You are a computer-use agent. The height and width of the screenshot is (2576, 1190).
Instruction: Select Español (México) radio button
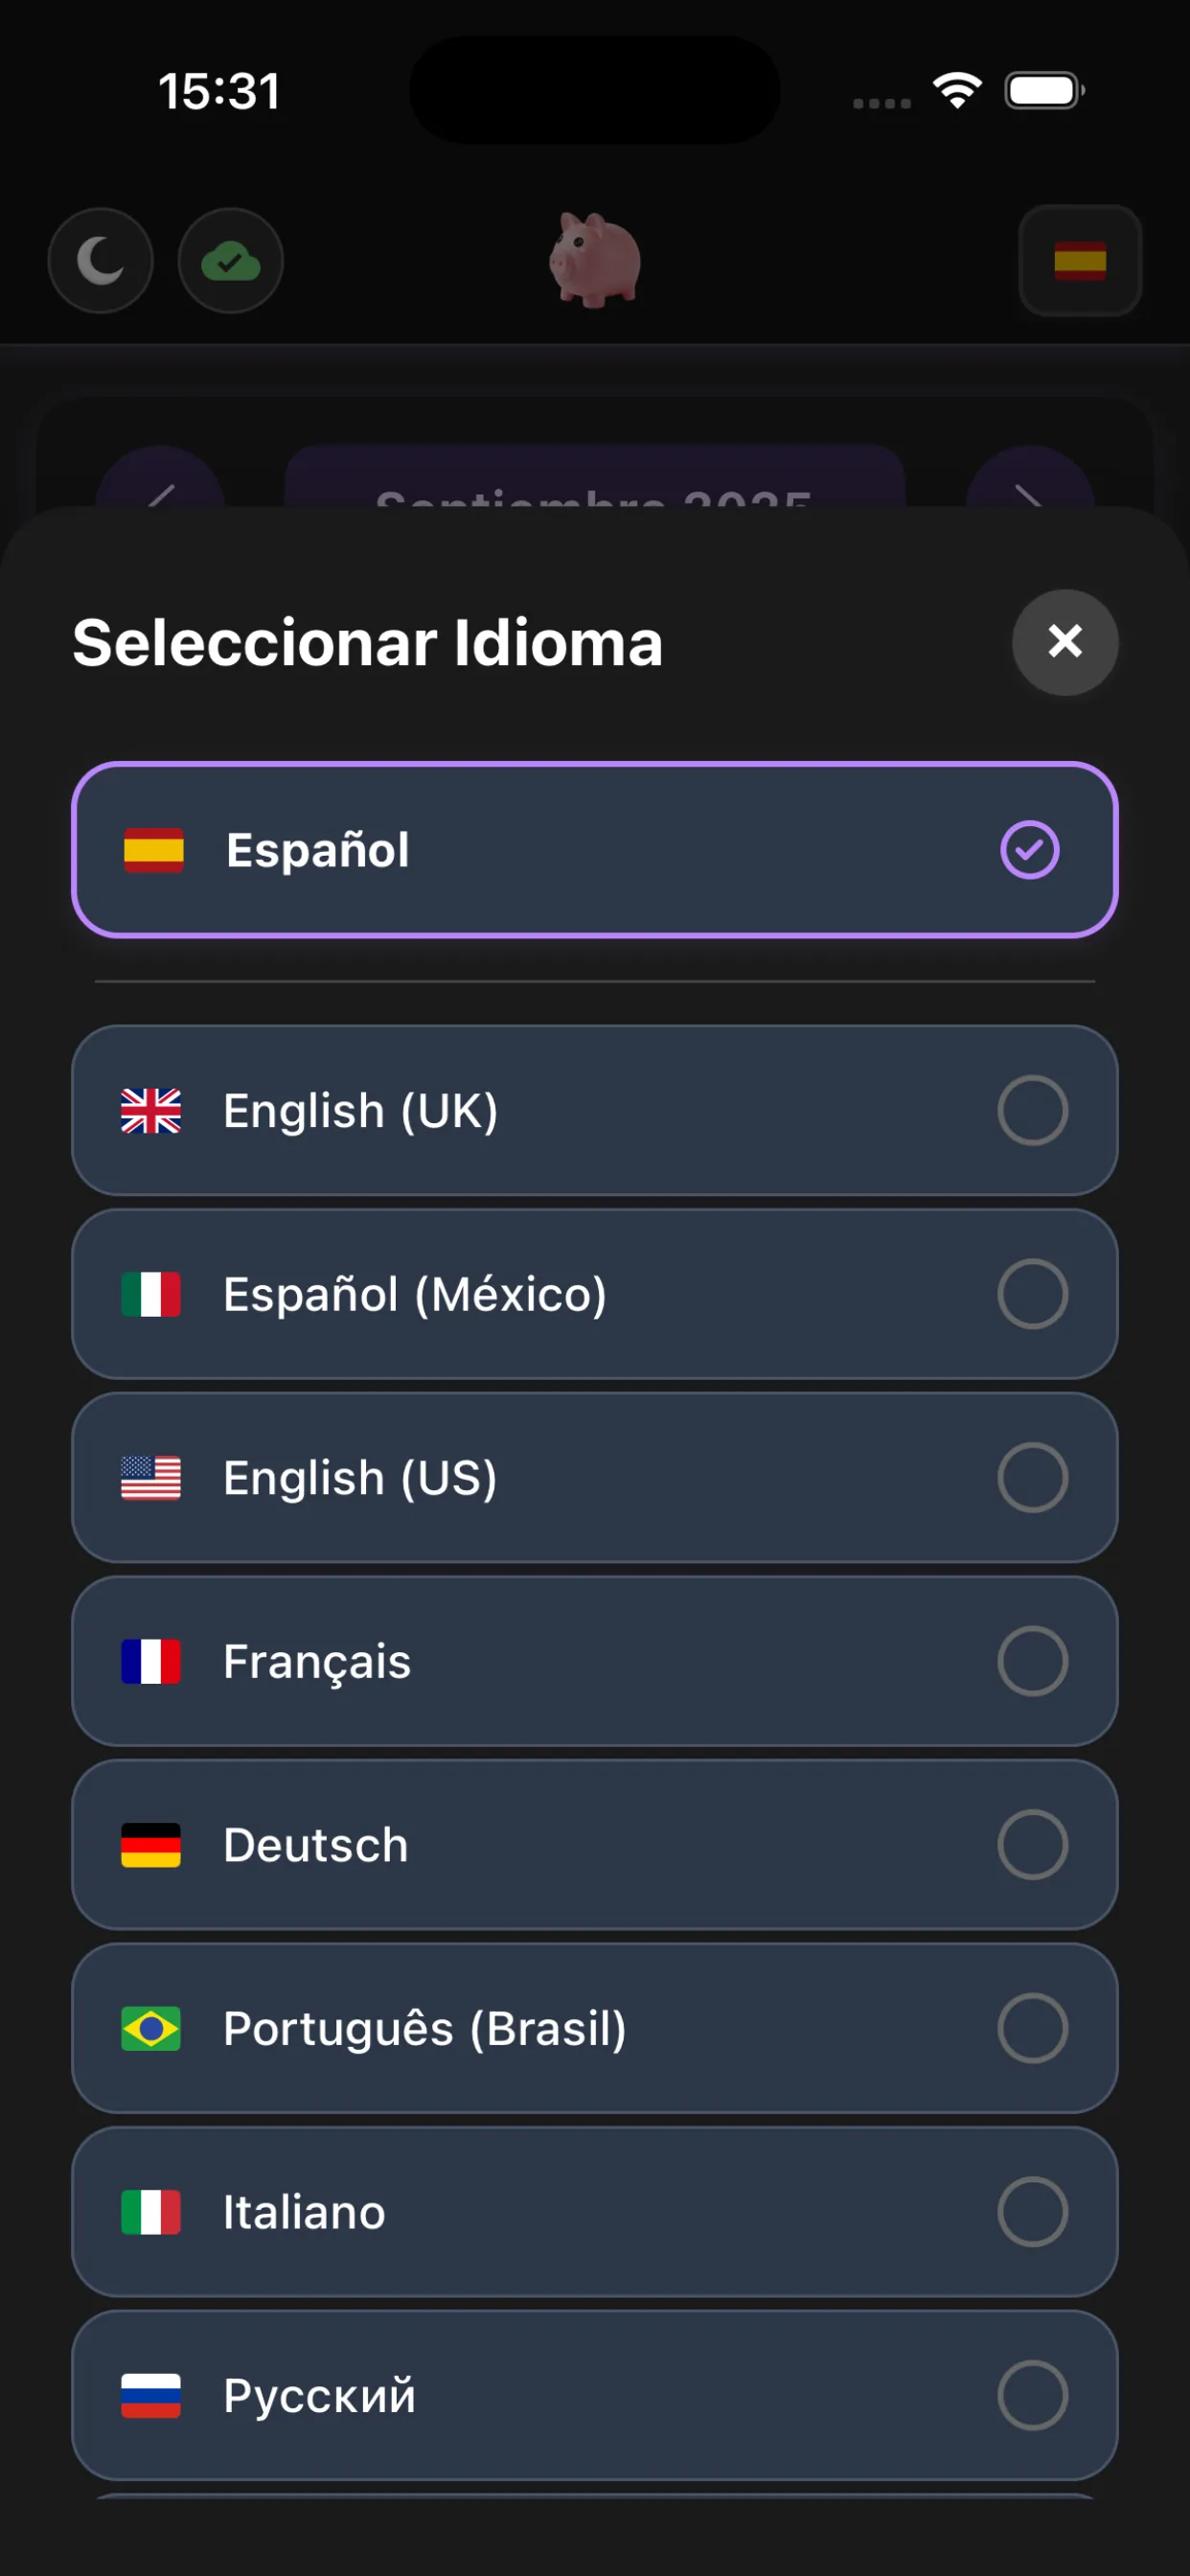point(1032,1294)
